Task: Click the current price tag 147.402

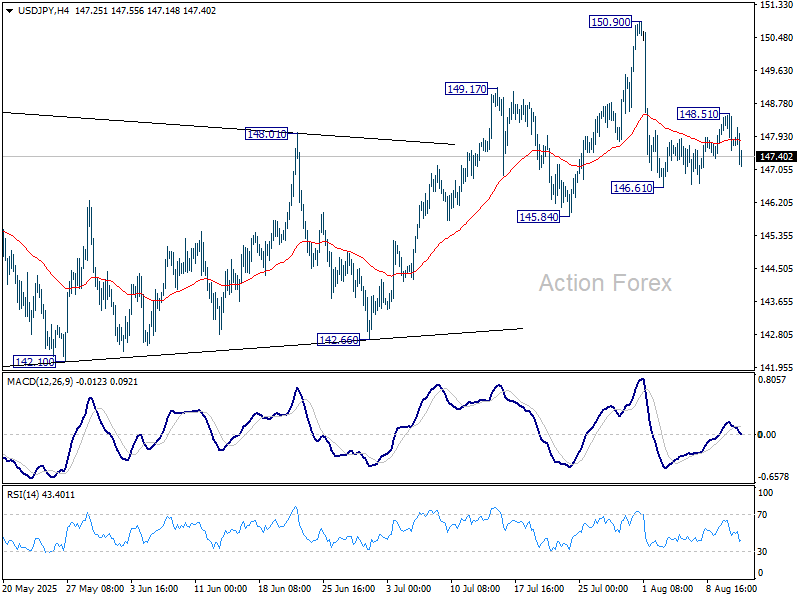Action: [x=777, y=157]
